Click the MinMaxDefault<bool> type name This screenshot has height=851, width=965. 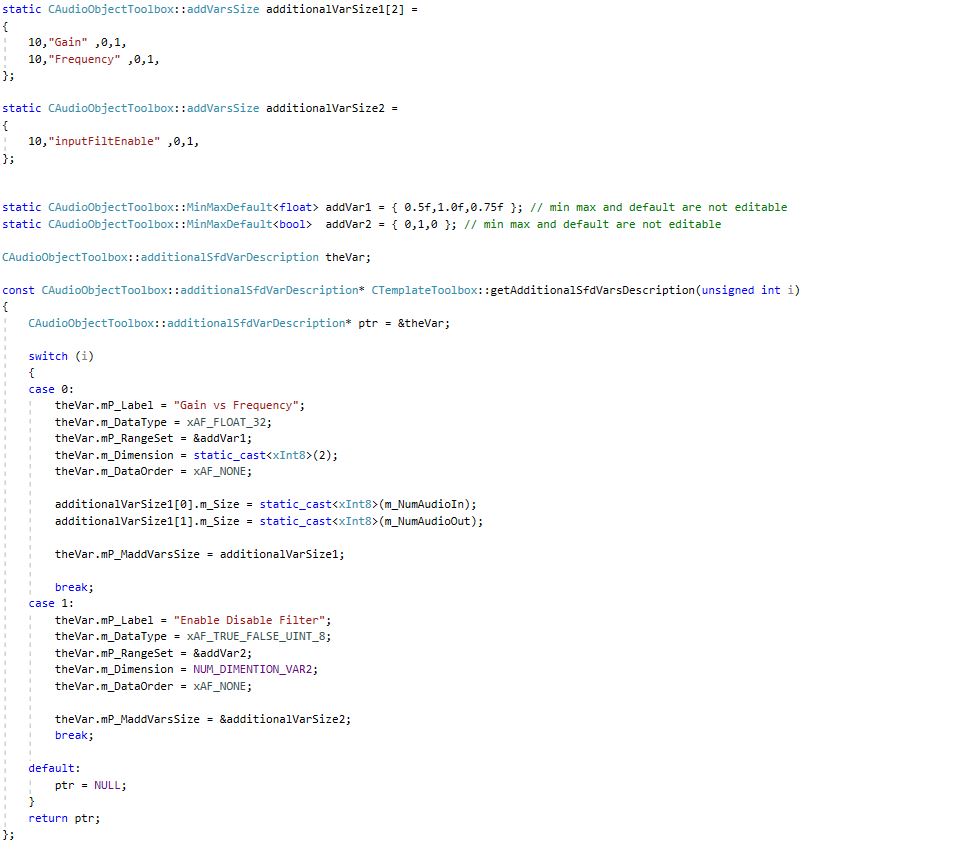pyautogui.click(x=249, y=225)
